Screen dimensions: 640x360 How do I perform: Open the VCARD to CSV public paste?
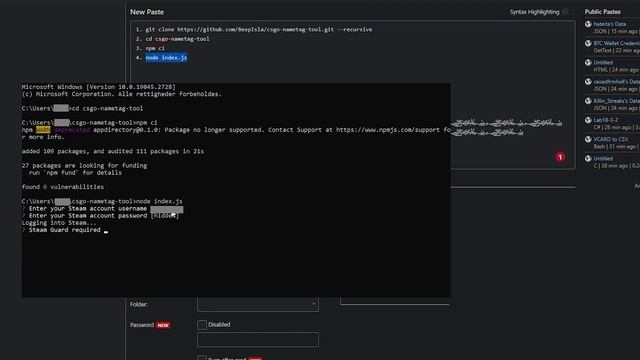(x=611, y=139)
